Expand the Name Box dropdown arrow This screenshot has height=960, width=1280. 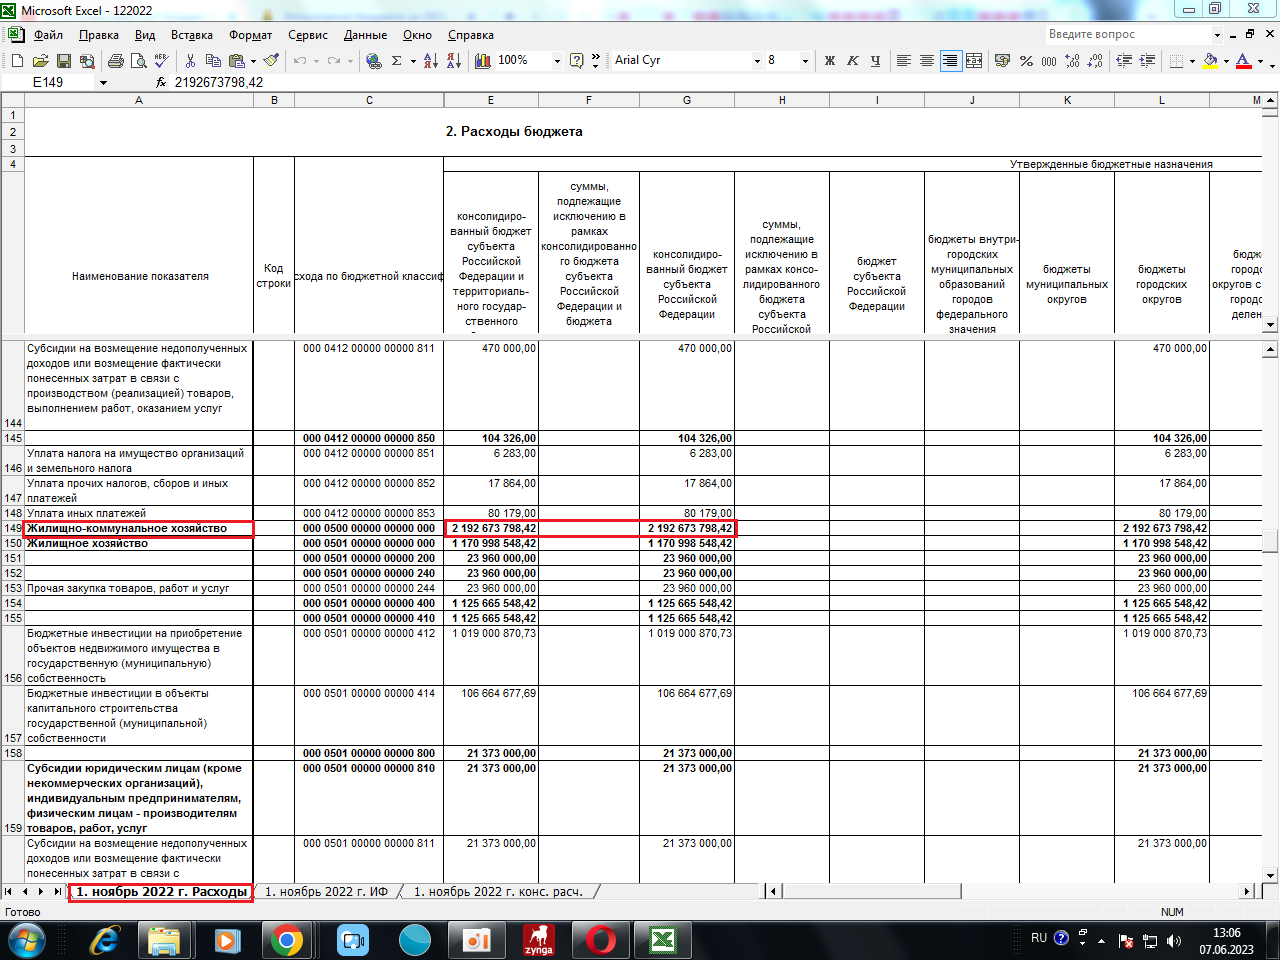point(103,83)
